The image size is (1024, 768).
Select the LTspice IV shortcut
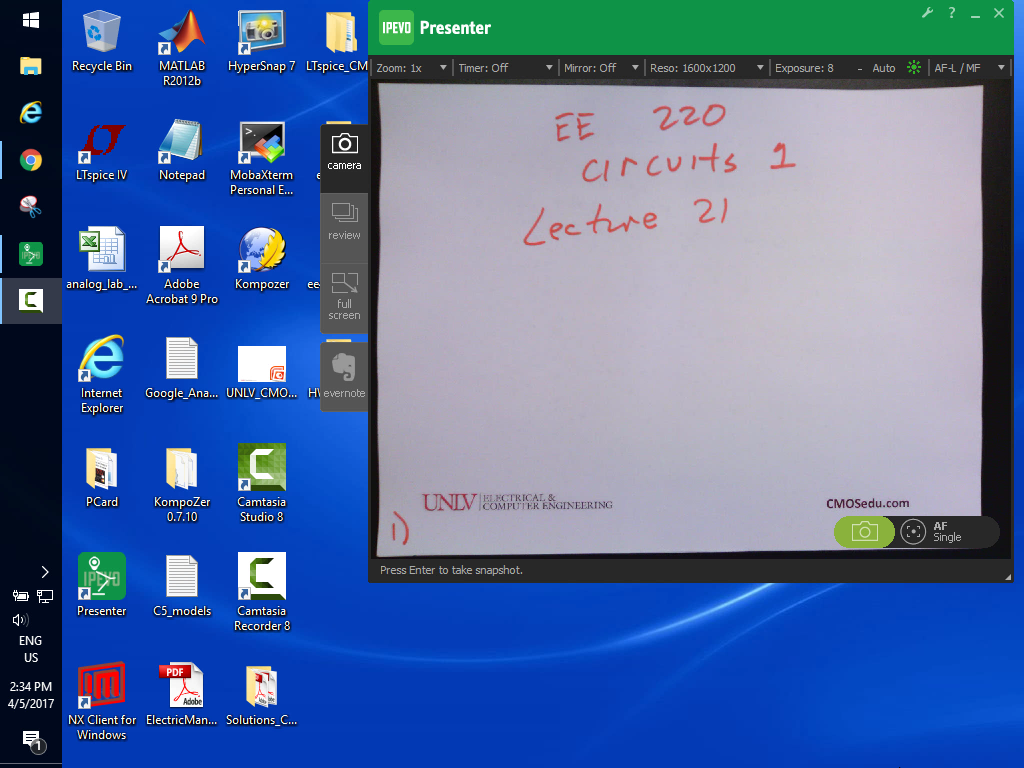[102, 152]
